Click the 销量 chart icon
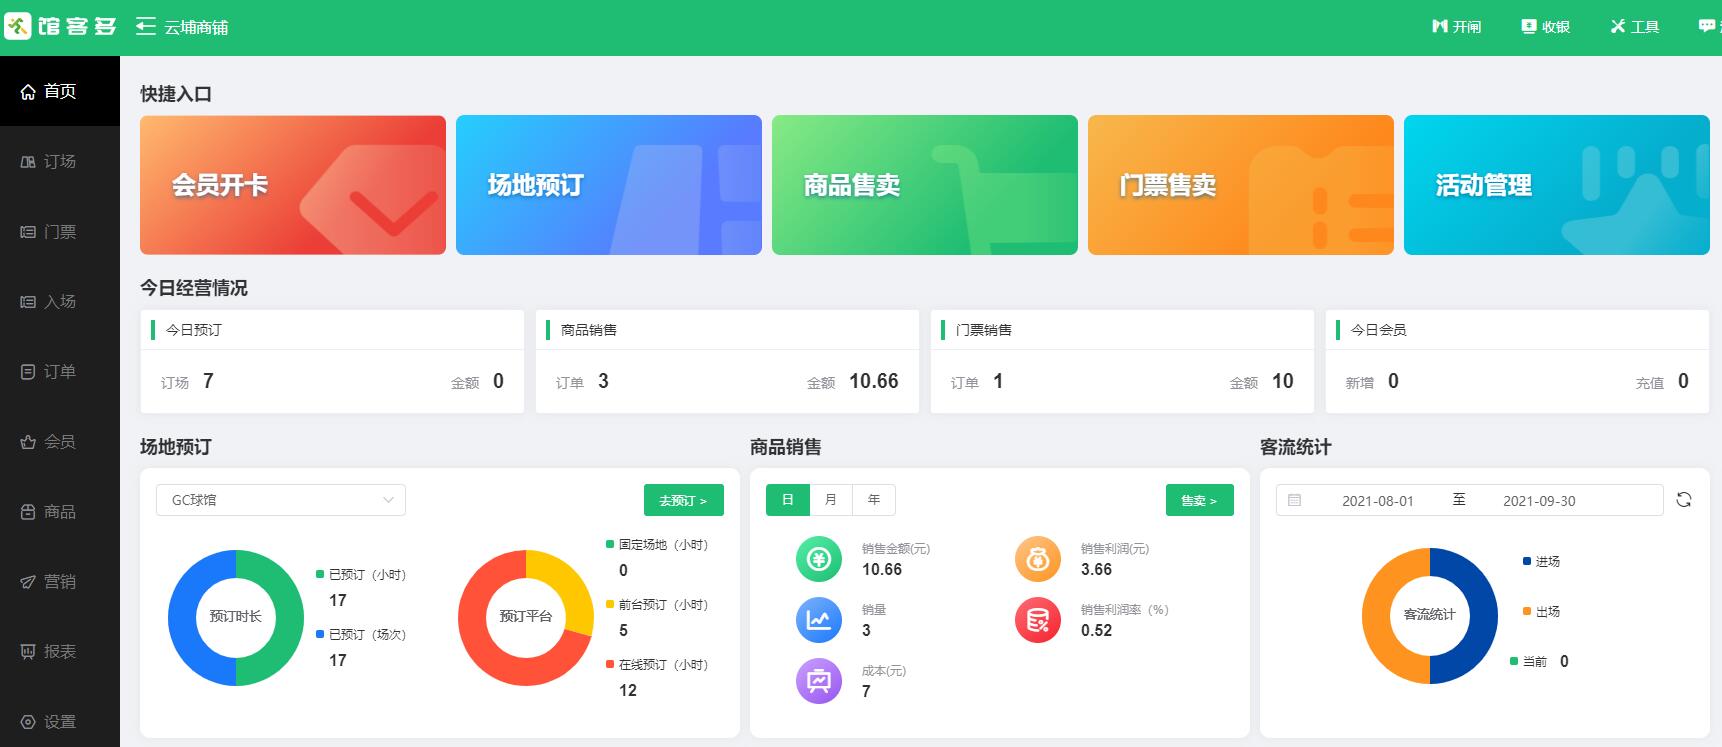The image size is (1722, 747). point(819,620)
